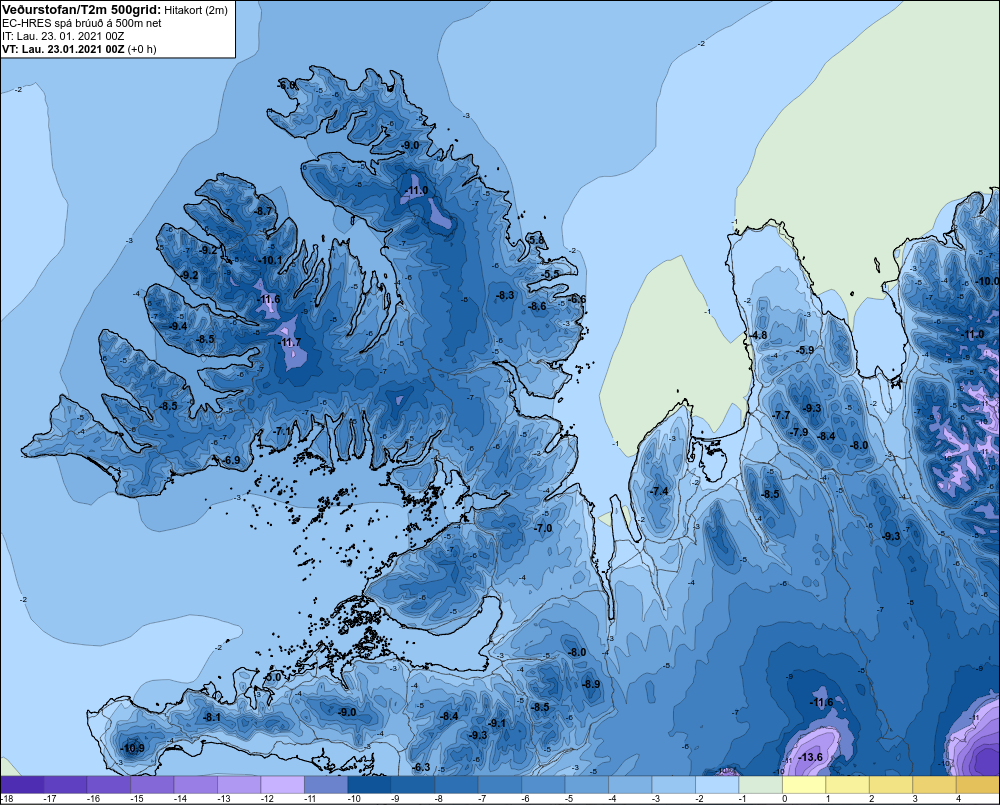
Task: Click the -5.9 temperature label
Action: click(x=805, y=350)
